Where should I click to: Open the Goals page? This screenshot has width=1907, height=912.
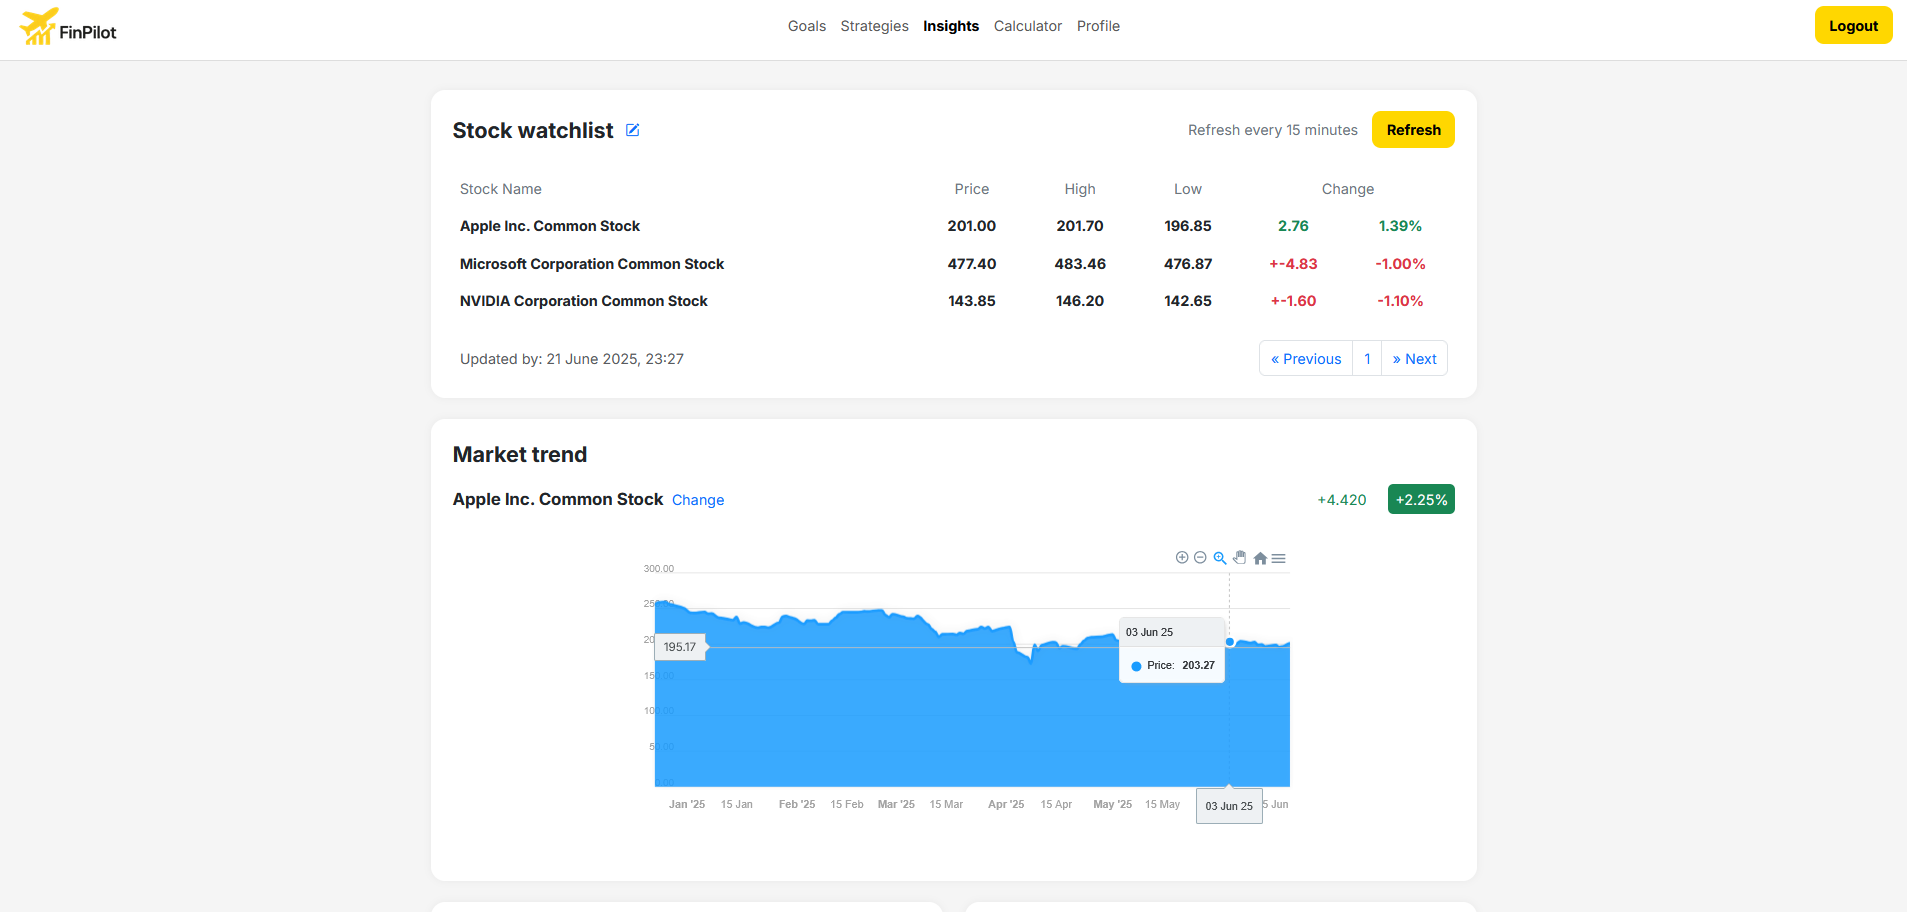click(806, 26)
